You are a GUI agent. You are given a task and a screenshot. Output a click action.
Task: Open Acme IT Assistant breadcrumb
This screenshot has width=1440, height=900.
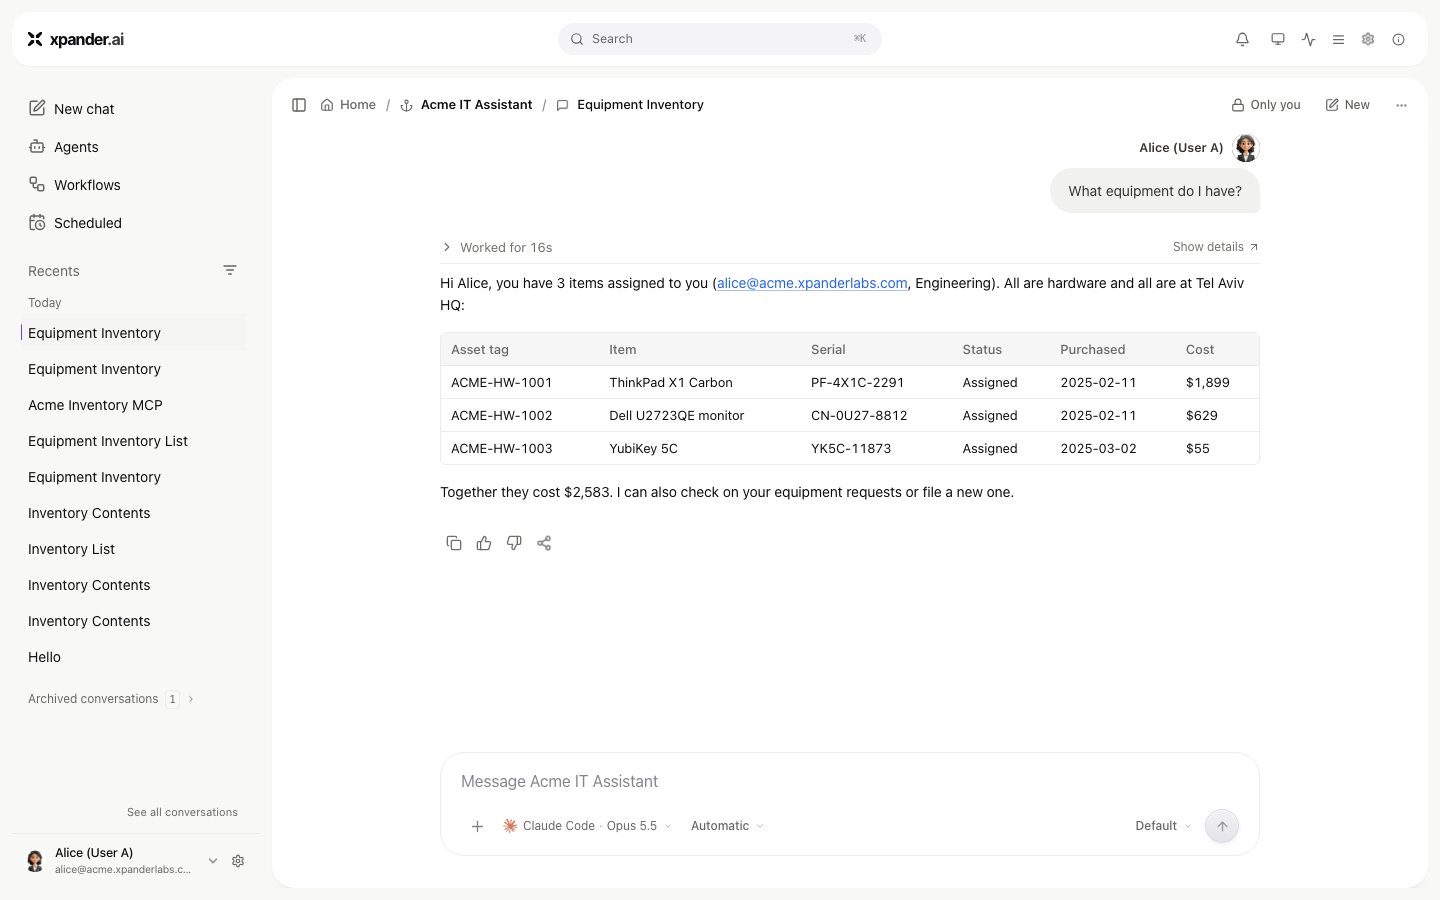[466, 105]
